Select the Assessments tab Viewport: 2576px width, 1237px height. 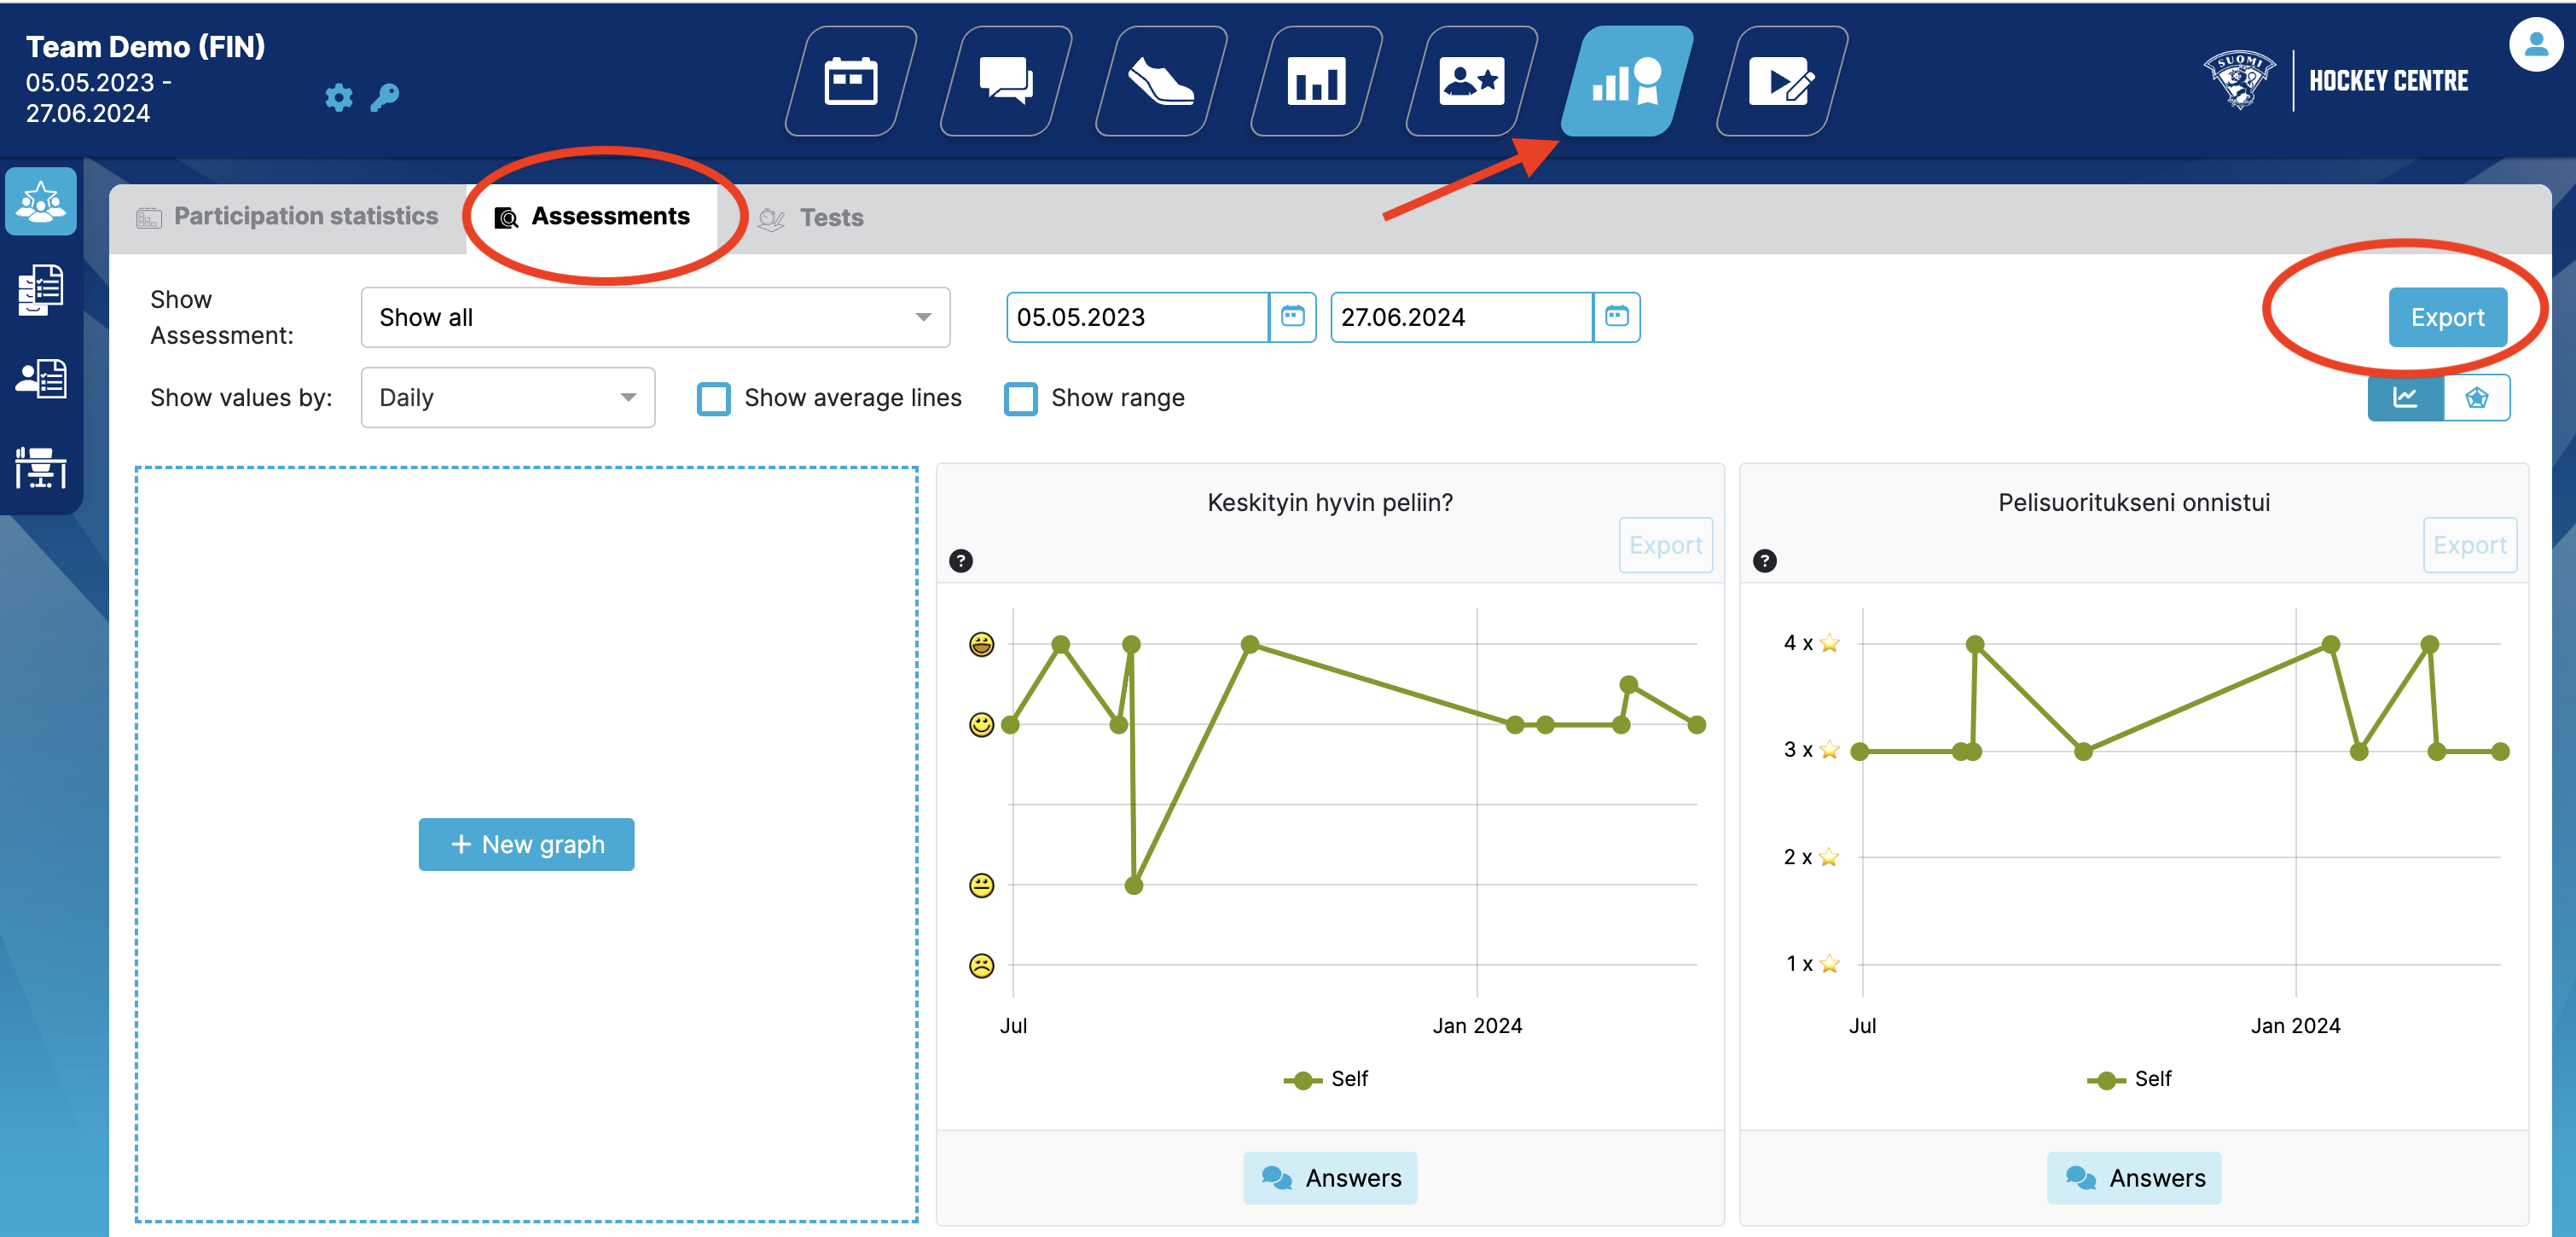592,217
